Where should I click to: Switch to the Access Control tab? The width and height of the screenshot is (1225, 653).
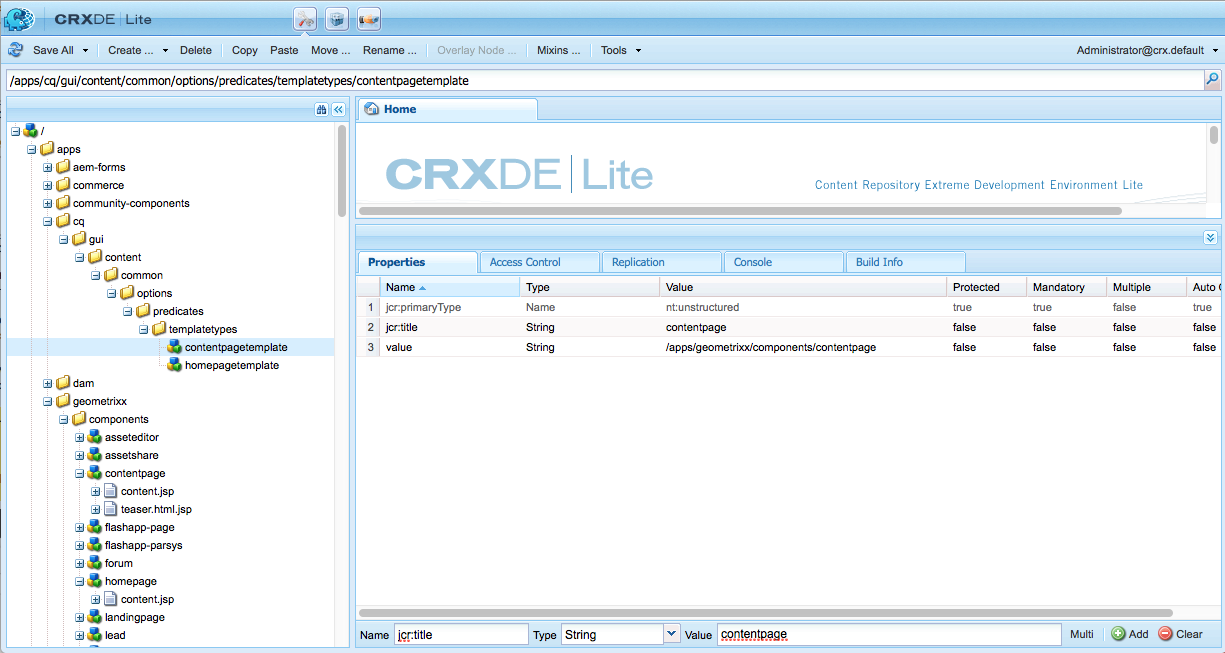[540, 262]
